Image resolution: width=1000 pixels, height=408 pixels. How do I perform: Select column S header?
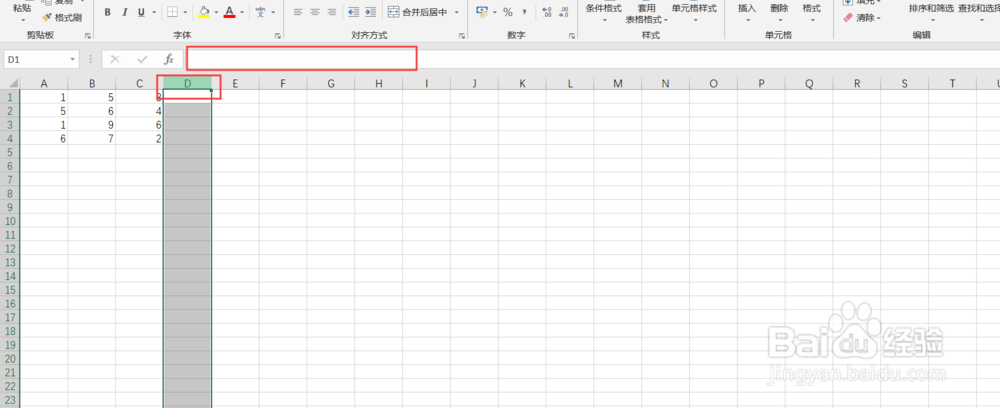904,84
